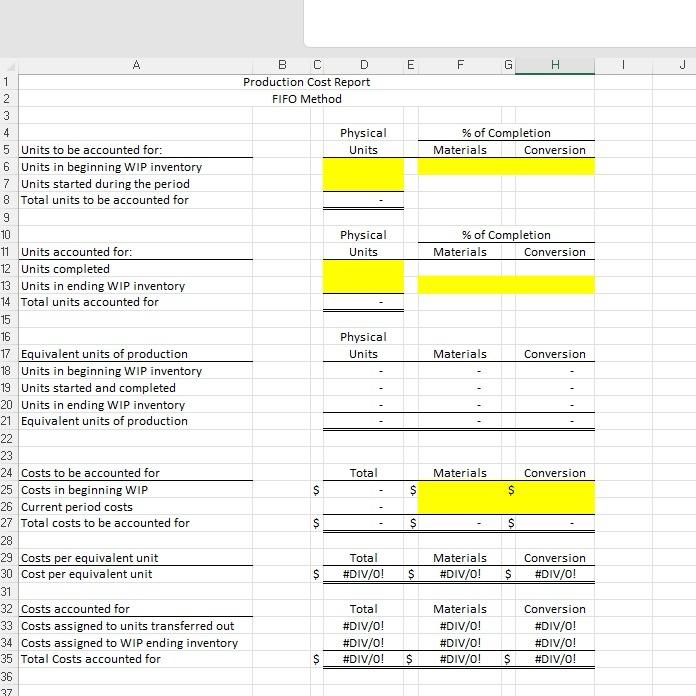Image resolution: width=696 pixels, height=696 pixels.
Task: Click Total #DIV/0! in row 35
Action: (x=364, y=659)
